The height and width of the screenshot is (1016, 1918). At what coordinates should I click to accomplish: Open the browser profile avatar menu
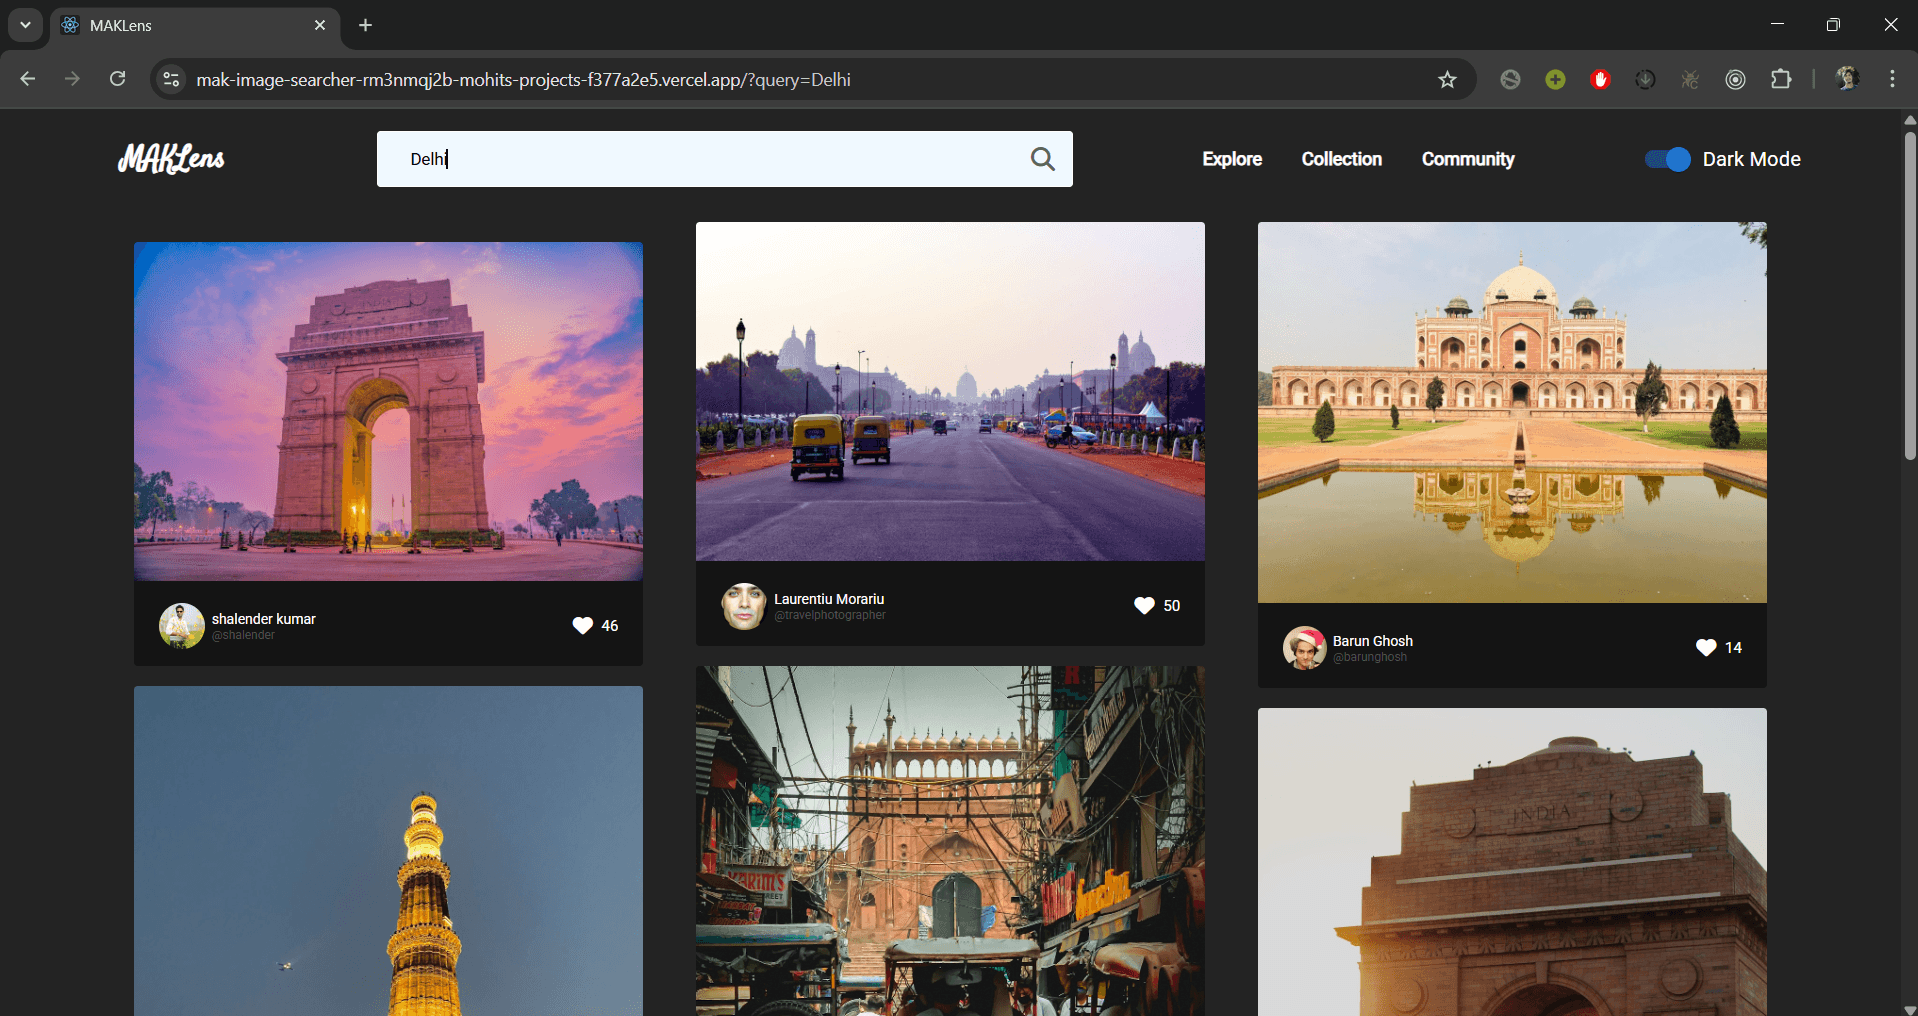[1848, 79]
